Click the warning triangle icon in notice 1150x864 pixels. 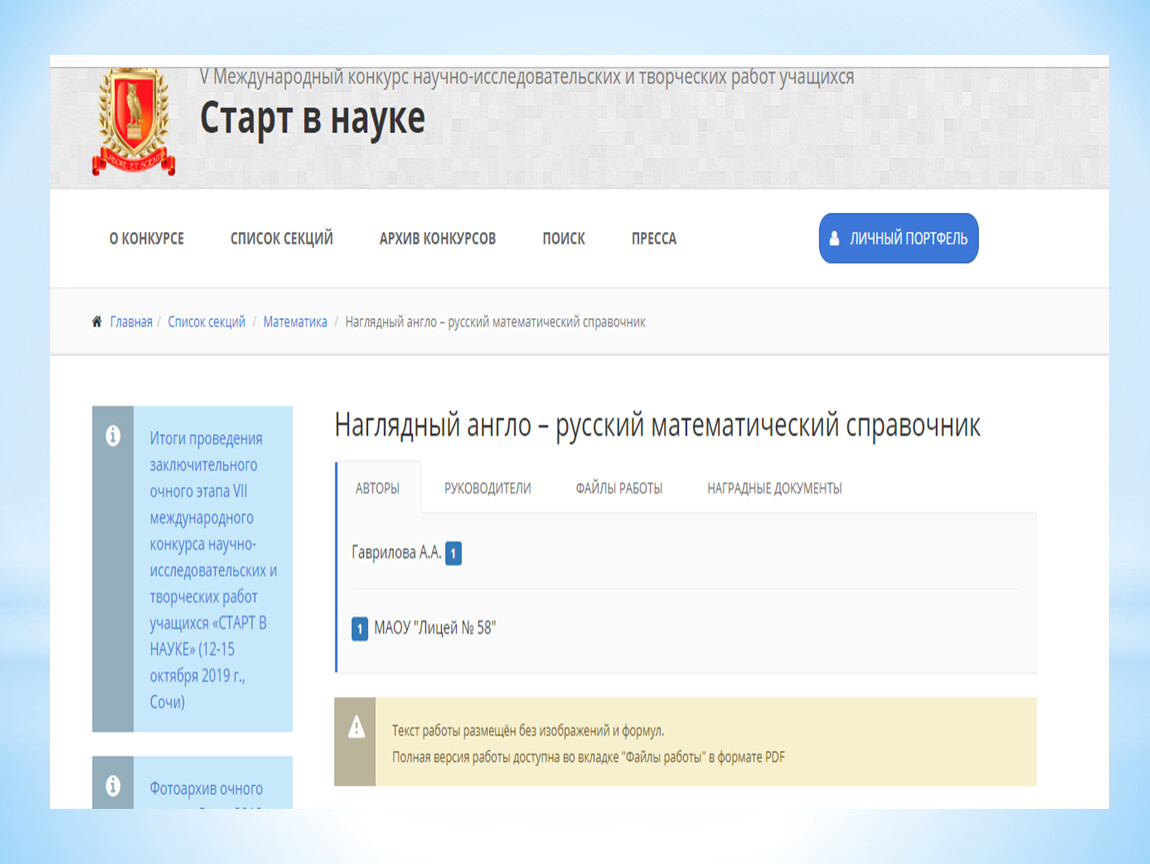click(356, 729)
